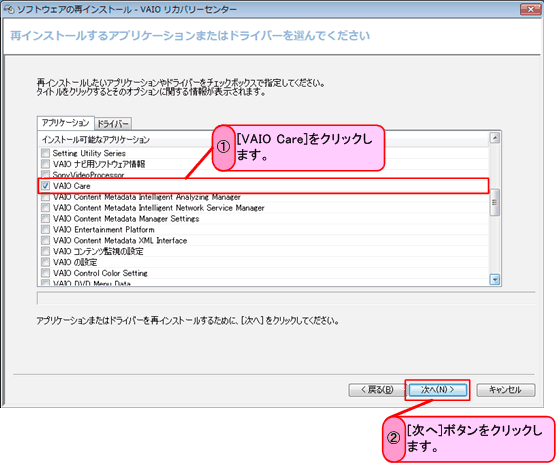This screenshot has height=463, width=556.
Task: Check the Setting Utility Series checkbox
Action: pos(45,153)
